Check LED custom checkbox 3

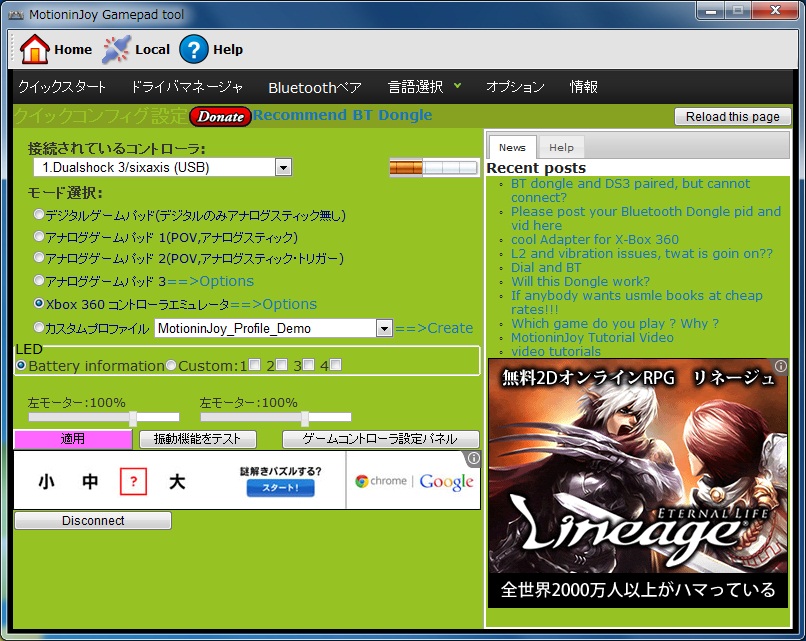(x=308, y=364)
